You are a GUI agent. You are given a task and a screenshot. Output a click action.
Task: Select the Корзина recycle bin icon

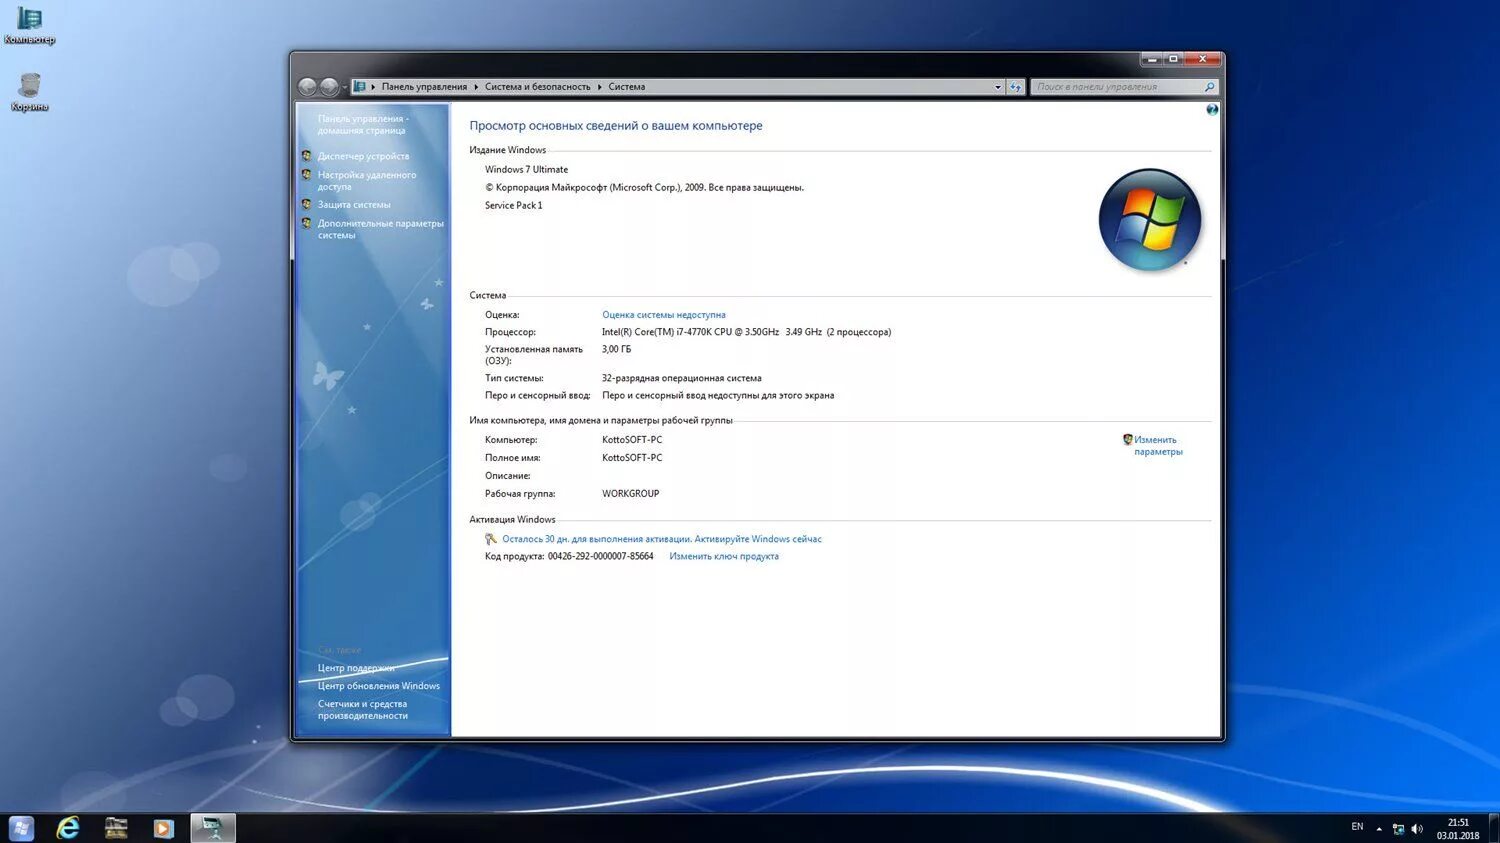[29, 92]
